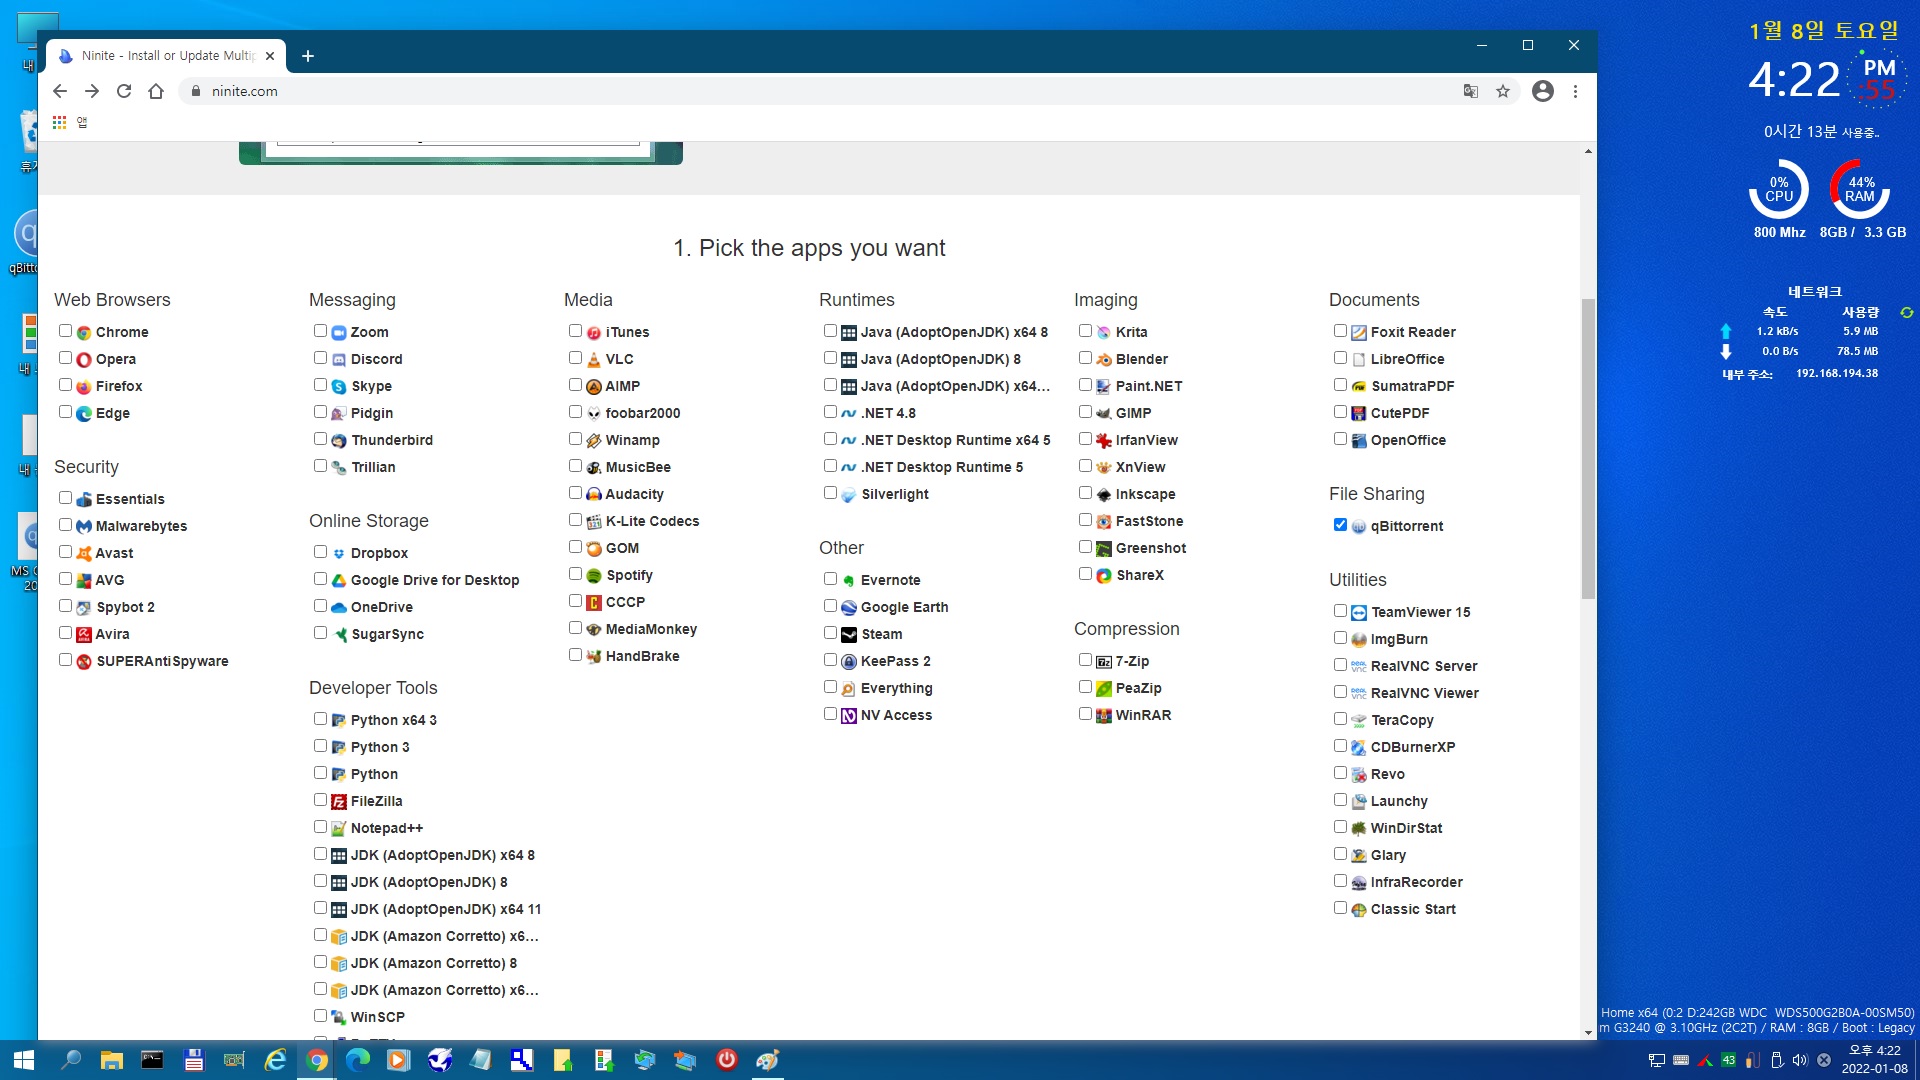Click the TeamViewer 15 icon
1920x1080 pixels.
tap(1359, 612)
